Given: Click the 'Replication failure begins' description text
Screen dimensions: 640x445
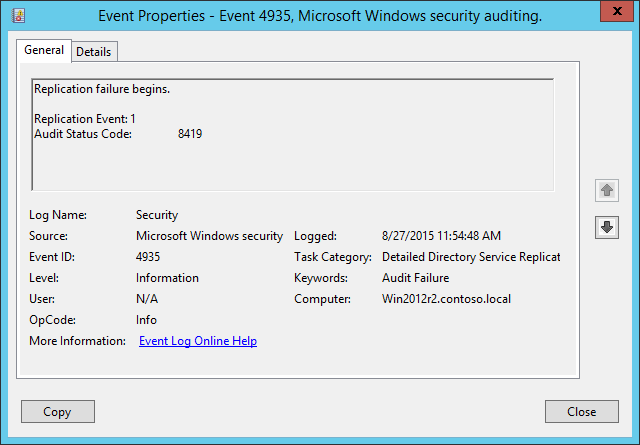Looking at the screenshot, I should [102, 90].
